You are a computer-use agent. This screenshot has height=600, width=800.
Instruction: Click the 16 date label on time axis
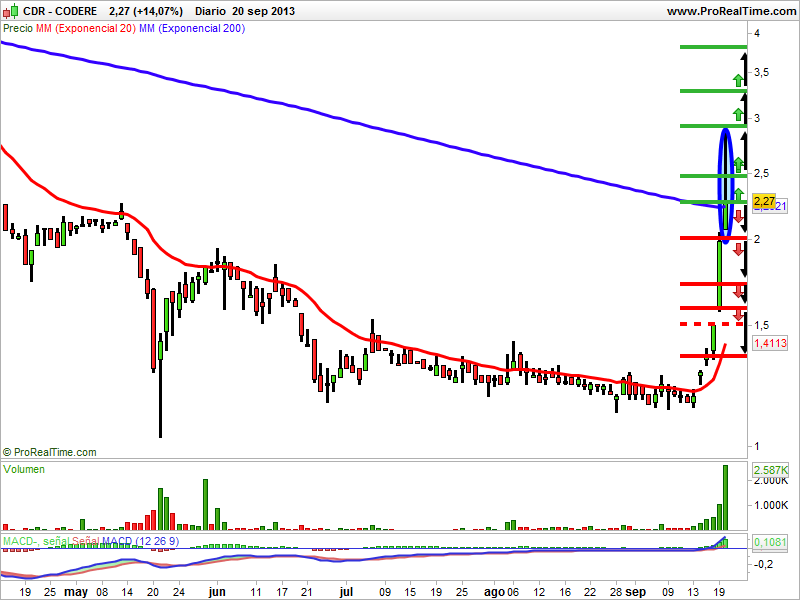(x=565, y=592)
